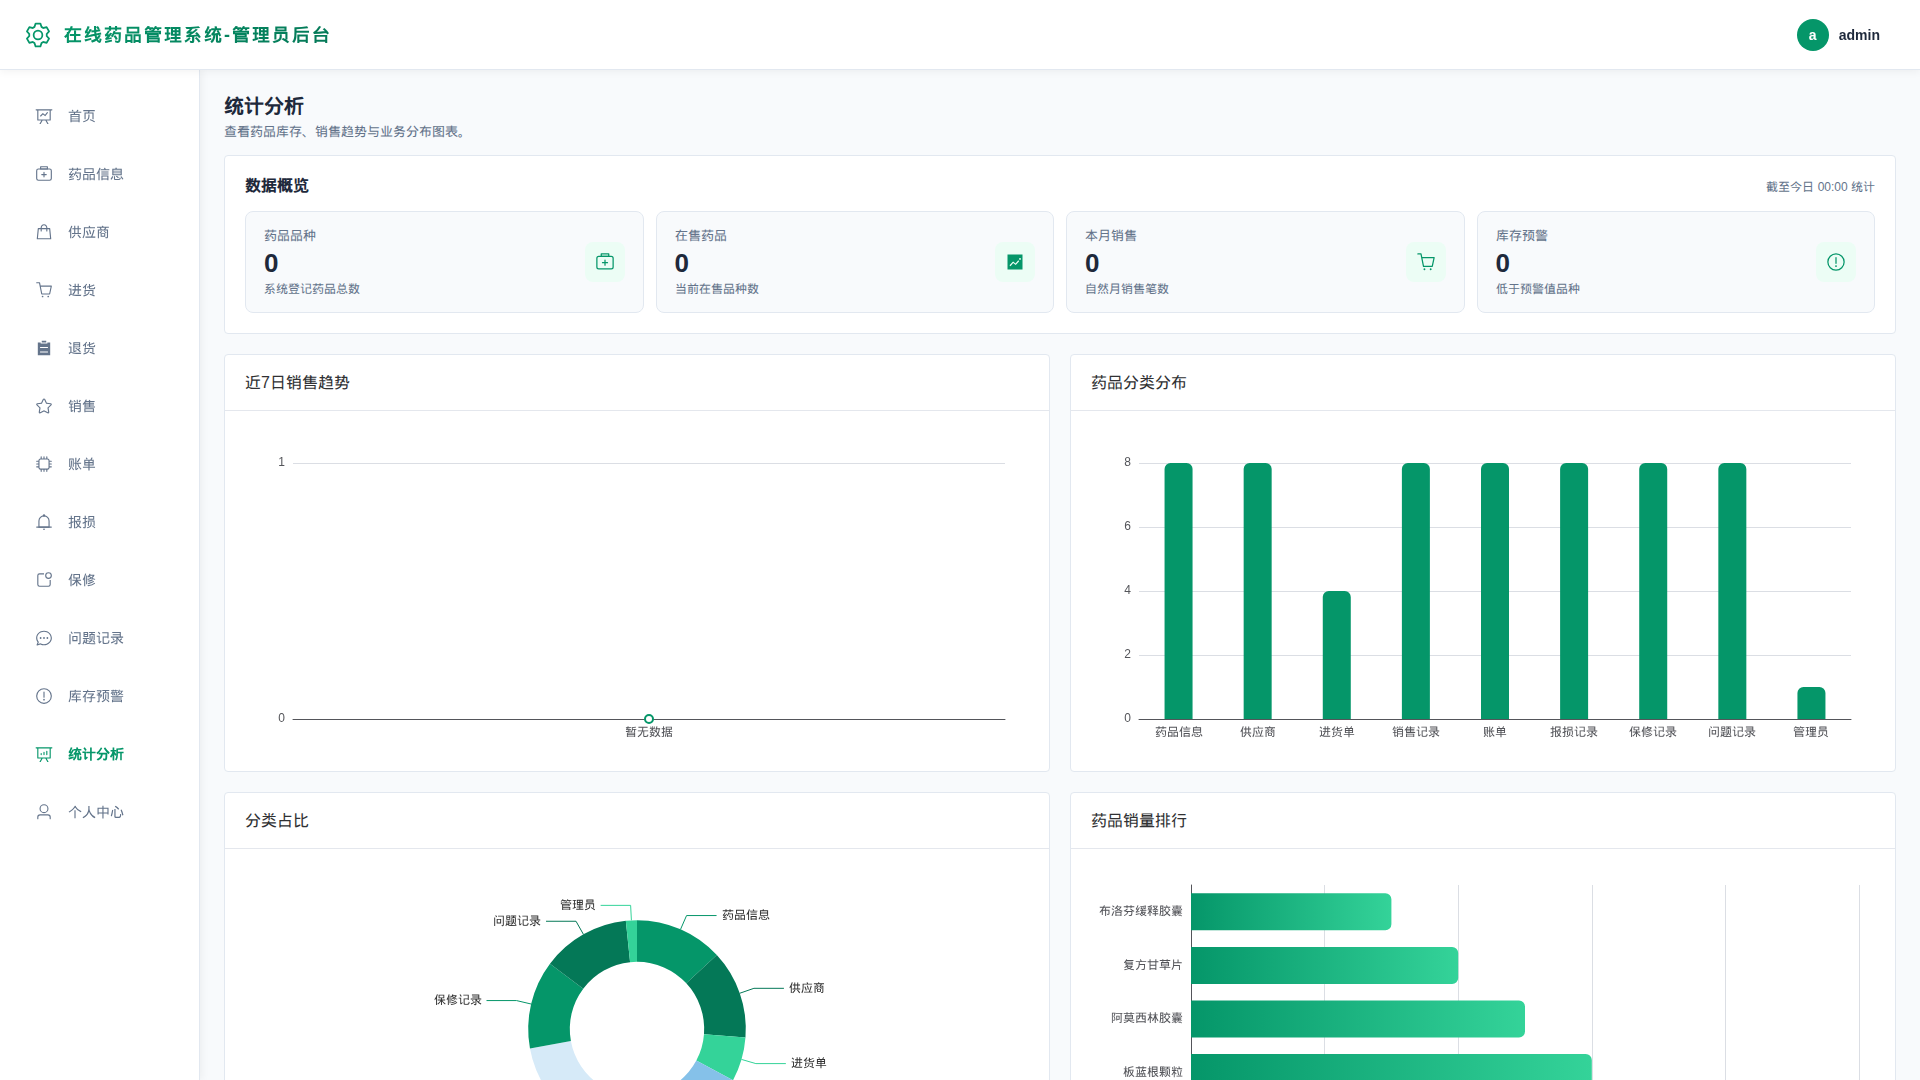Select 库存预警 in the sidebar menu
The width and height of the screenshot is (1920, 1080).
(100, 696)
